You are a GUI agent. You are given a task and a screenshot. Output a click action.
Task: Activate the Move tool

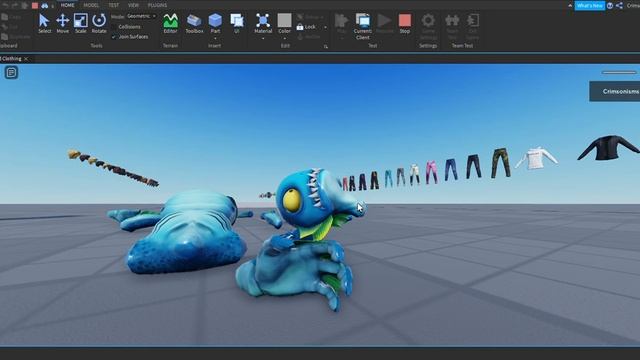(x=62, y=23)
